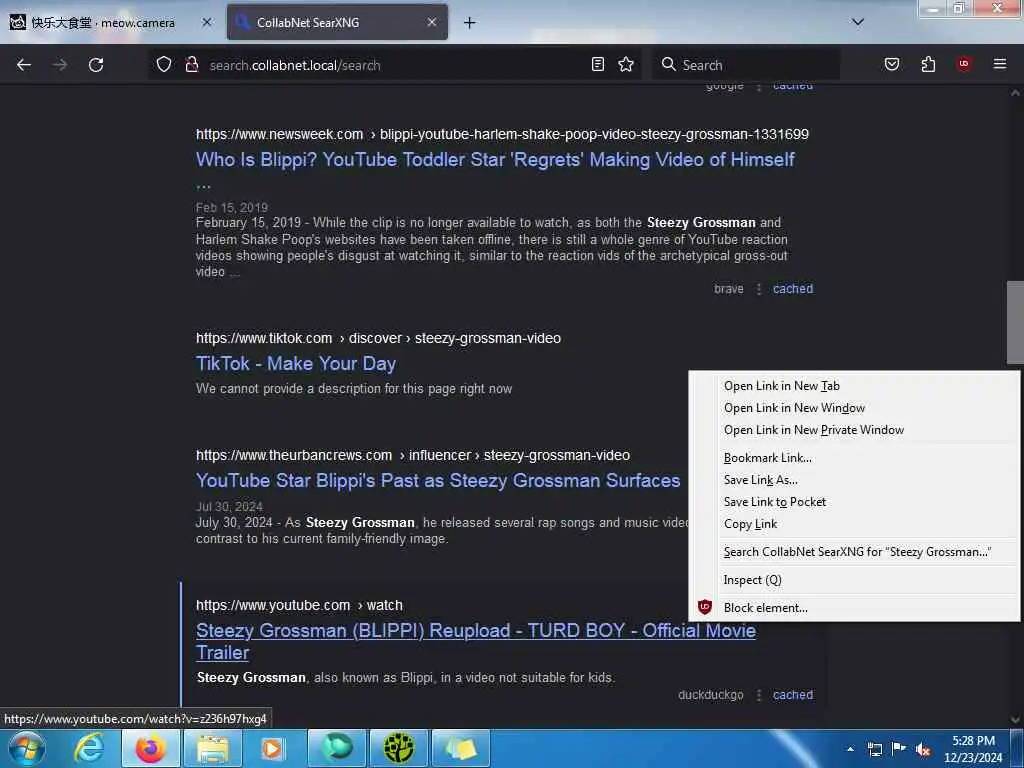Open TikTok - Make Your Day result
Screen dimensions: 1024x768
(x=296, y=364)
